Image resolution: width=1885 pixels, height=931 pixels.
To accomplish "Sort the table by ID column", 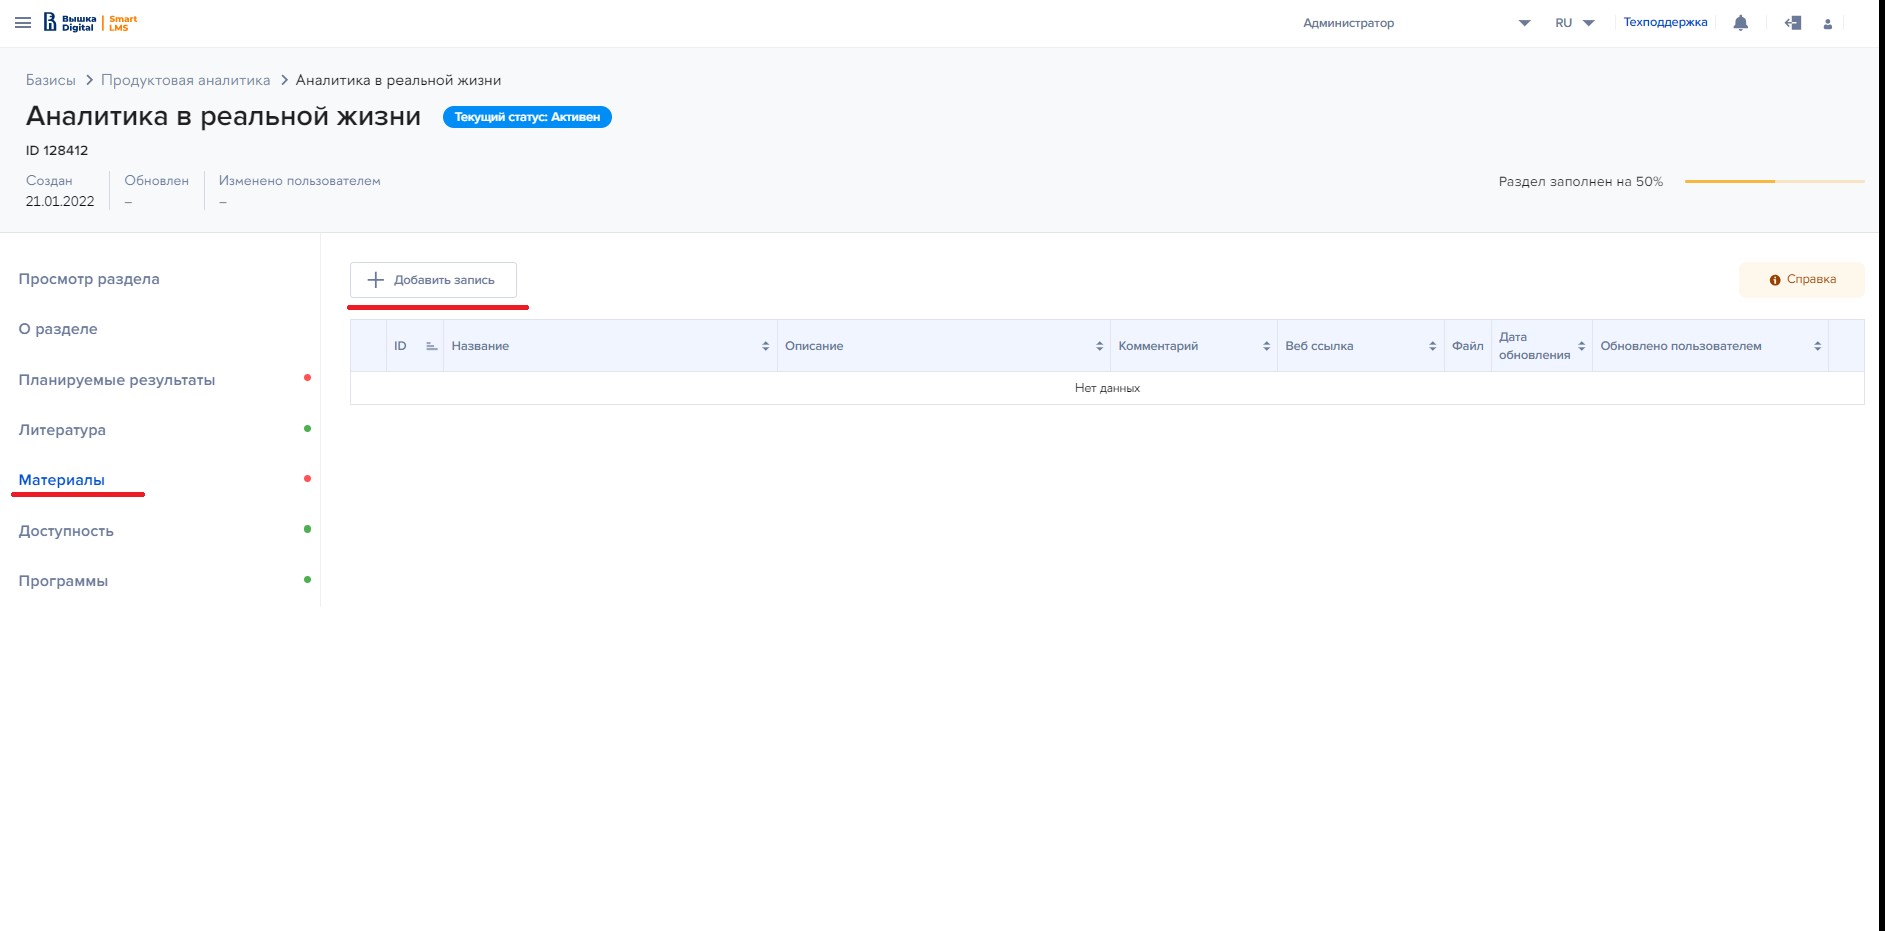I will coord(431,346).
